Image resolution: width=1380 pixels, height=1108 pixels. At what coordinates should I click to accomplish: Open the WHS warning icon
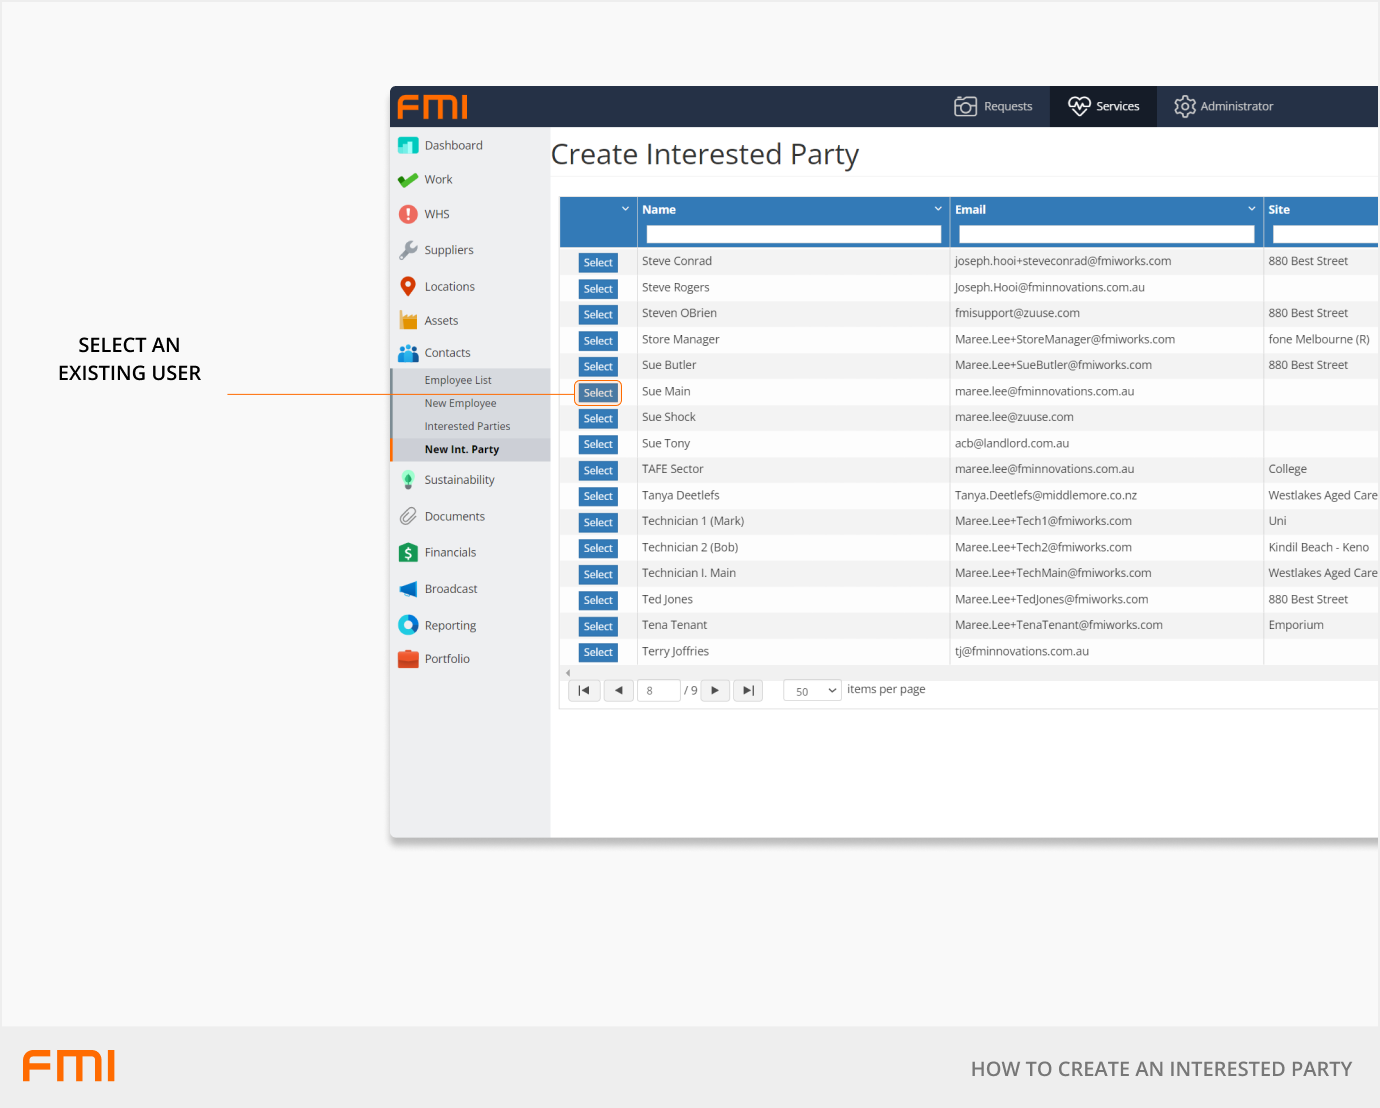click(x=408, y=214)
